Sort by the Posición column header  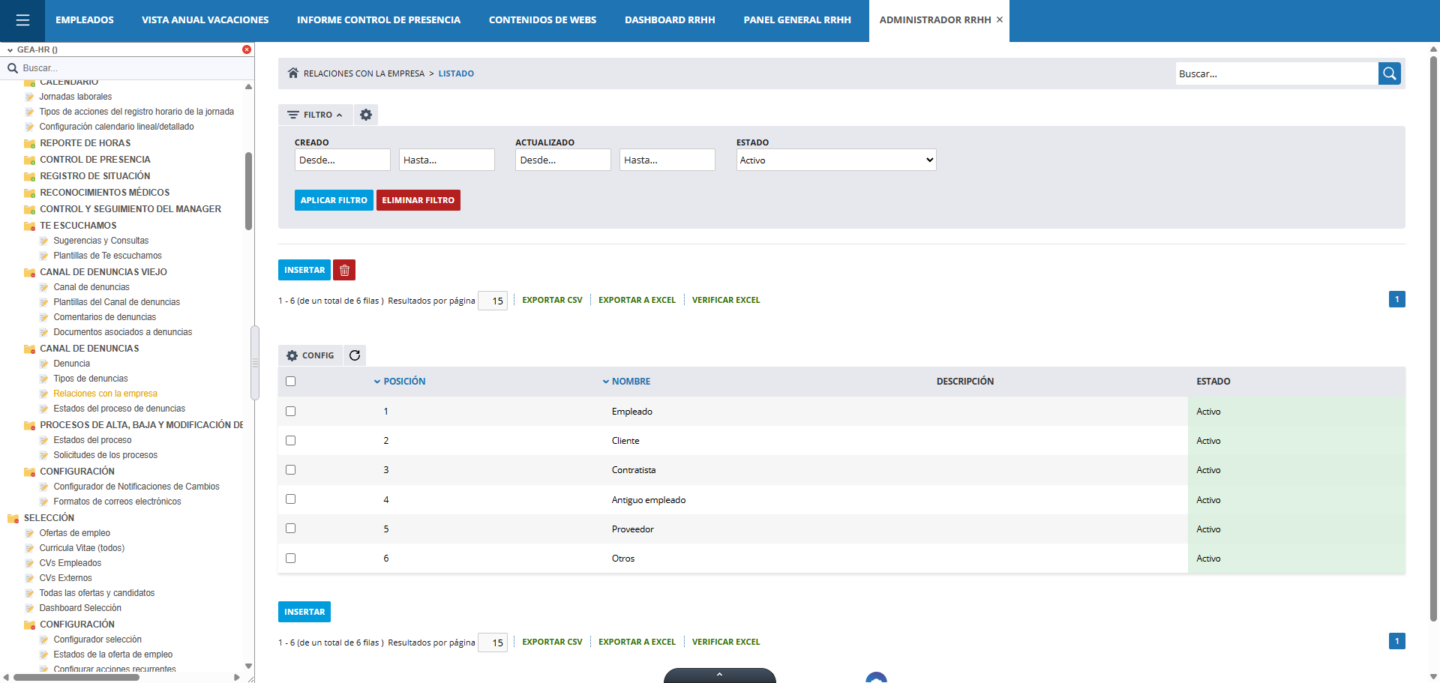(404, 381)
